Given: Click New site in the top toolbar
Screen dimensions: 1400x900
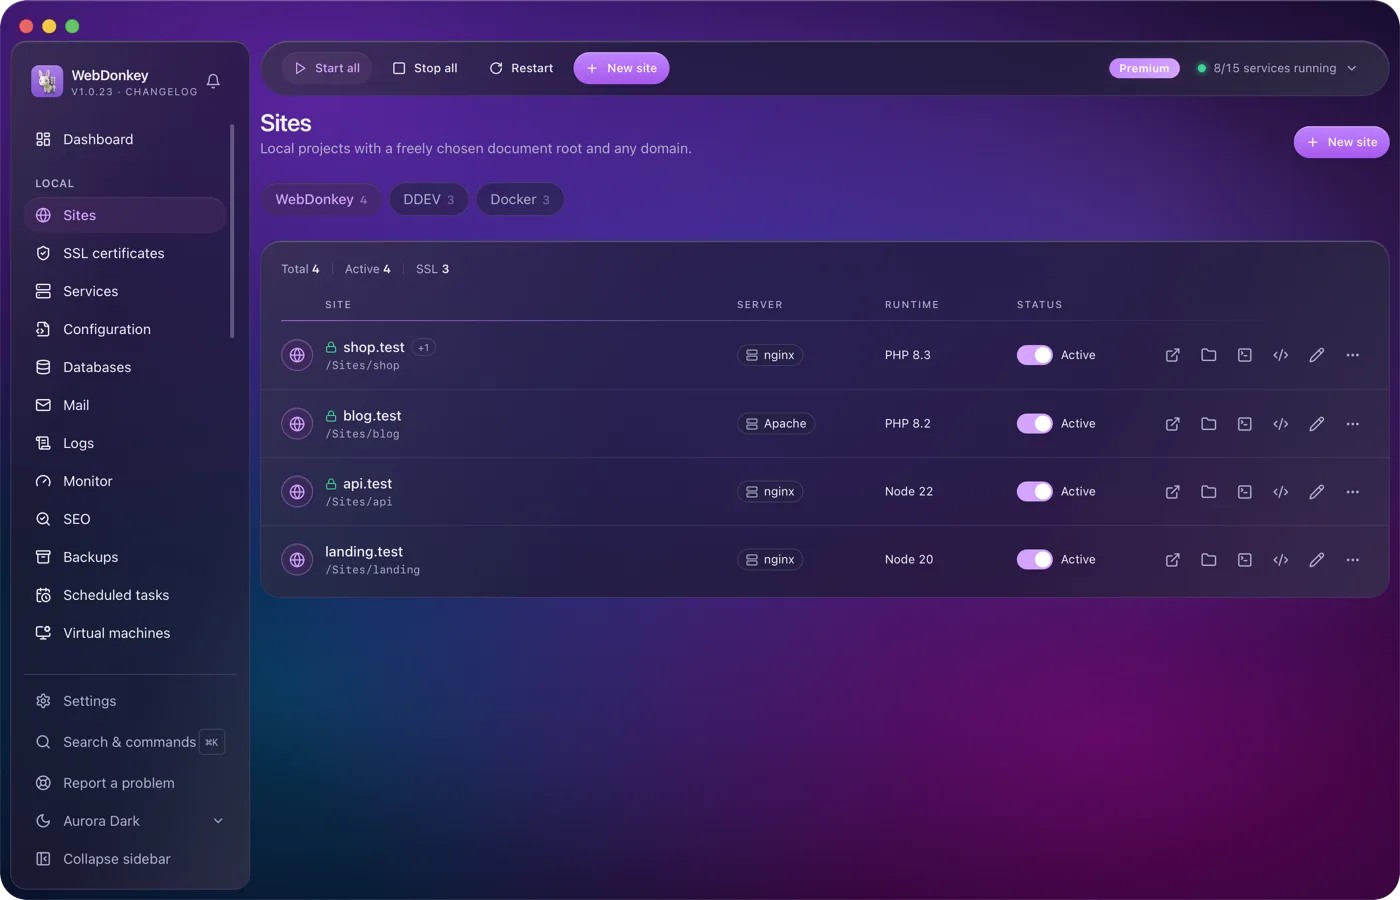Looking at the screenshot, I should click(x=621, y=68).
